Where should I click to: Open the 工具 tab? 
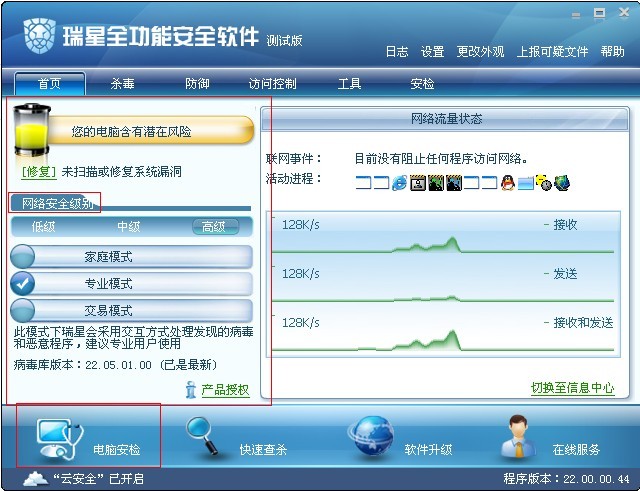click(349, 84)
